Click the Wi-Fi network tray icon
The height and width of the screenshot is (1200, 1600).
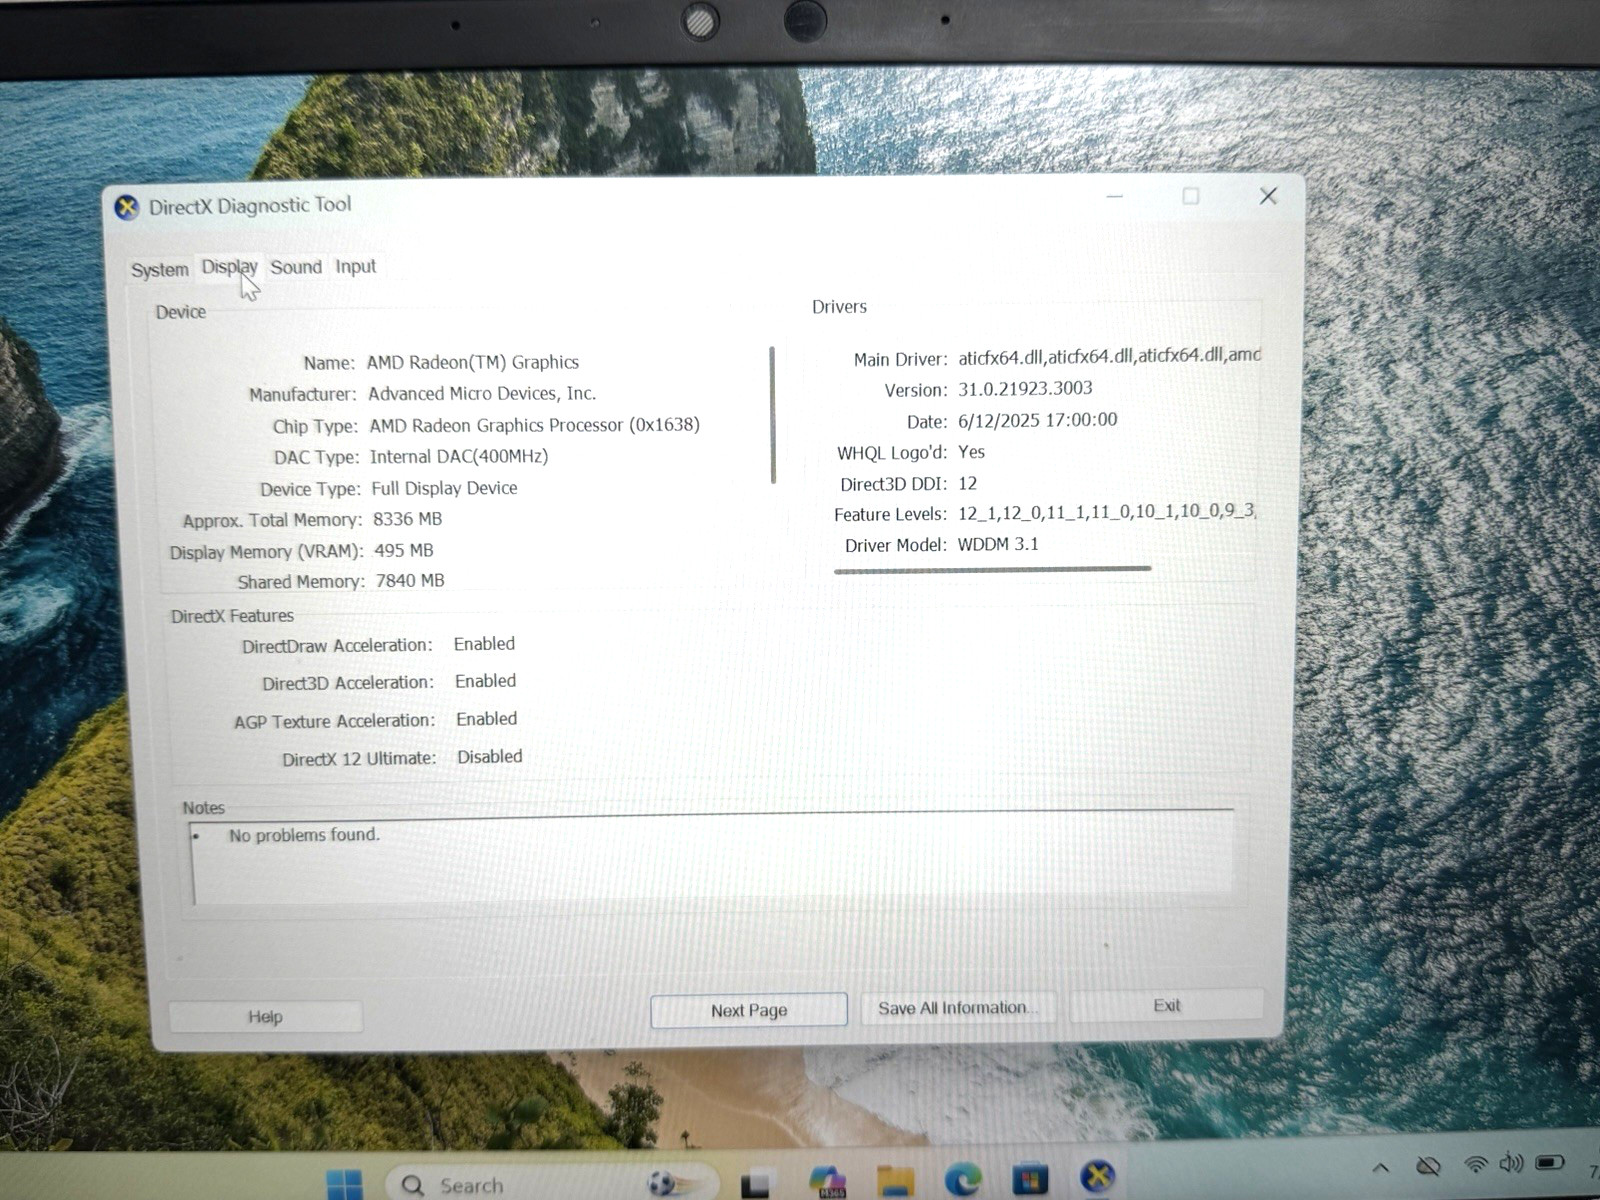[1475, 1164]
